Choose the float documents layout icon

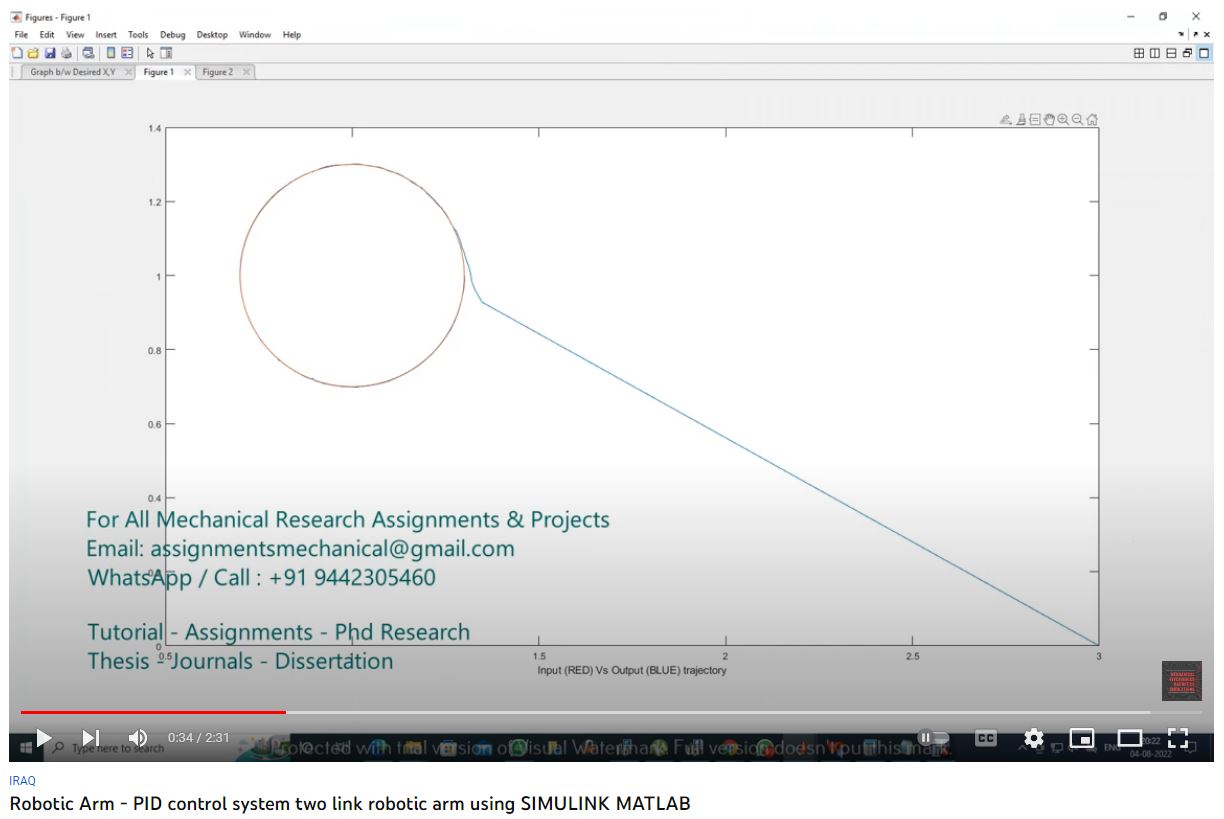pos(1187,53)
